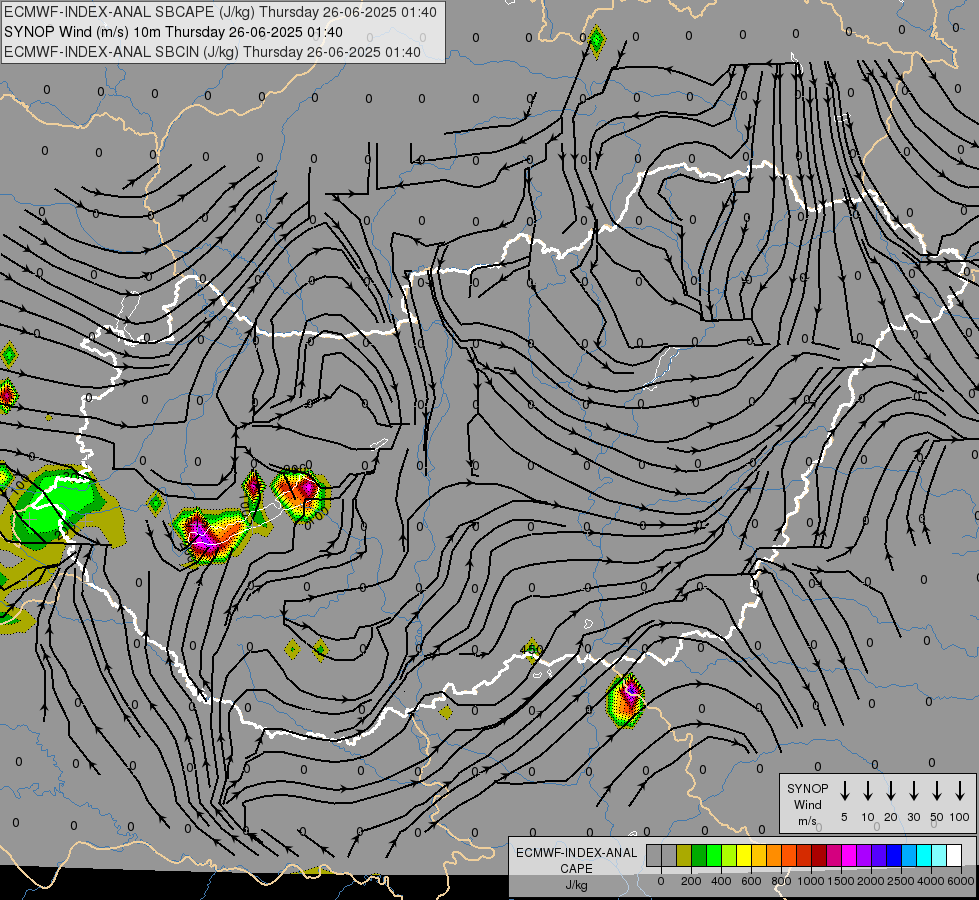Pick the amber CAPE legend swatch
The image size is (979, 900).
759,855
